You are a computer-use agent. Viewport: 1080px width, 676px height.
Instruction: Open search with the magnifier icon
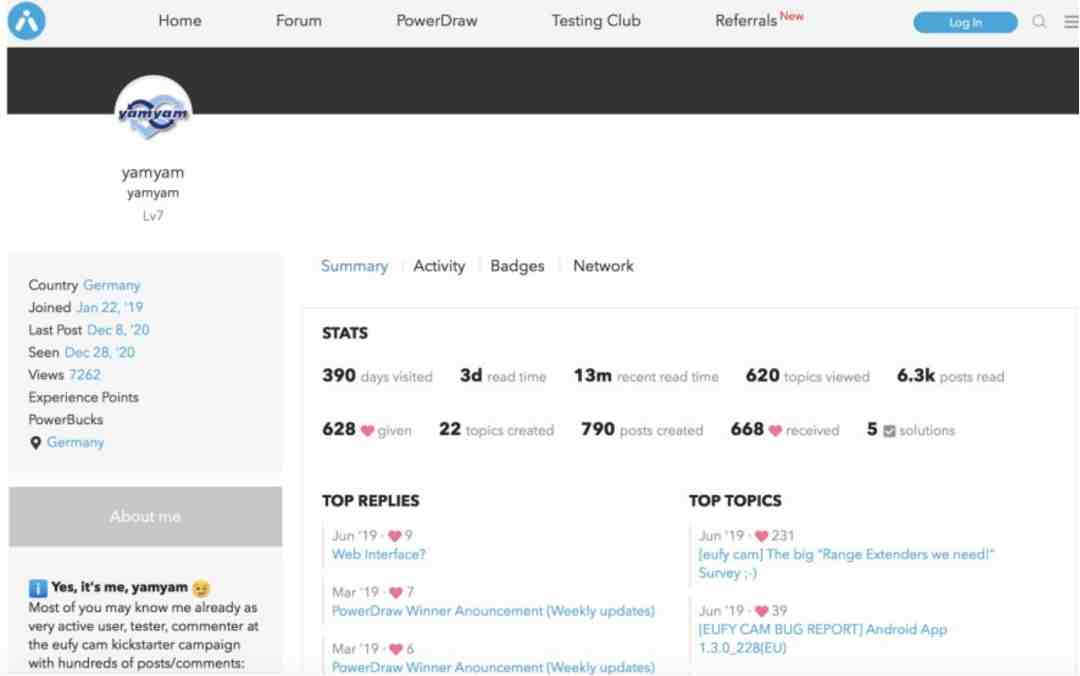click(1039, 22)
